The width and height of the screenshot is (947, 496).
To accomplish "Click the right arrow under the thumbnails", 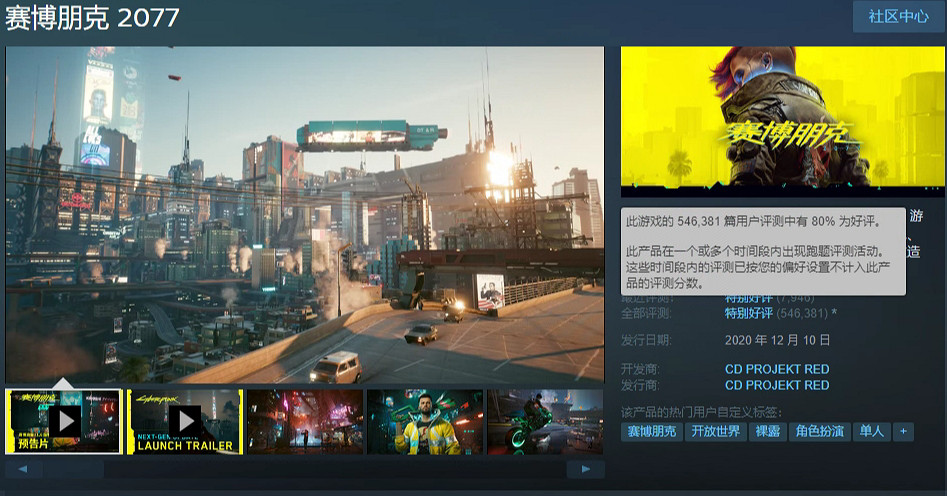I will 585,468.
